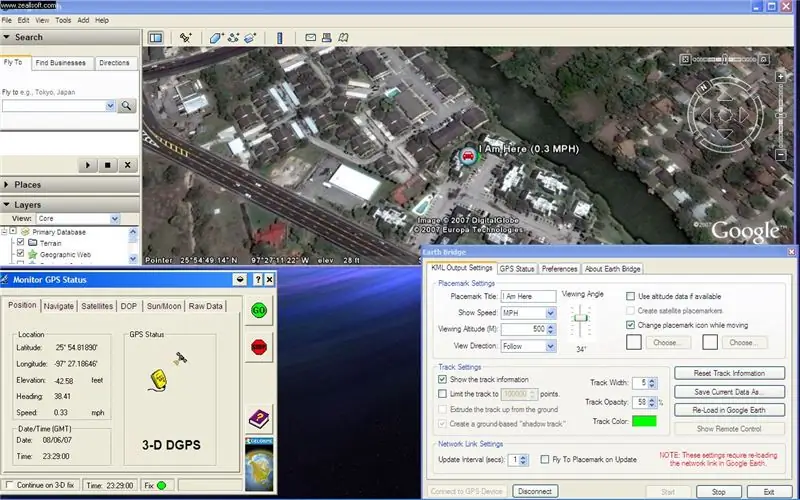Viewport: 800px width, 500px height.
Task: Click the Exit button
Action: pyautogui.click(x=768, y=492)
